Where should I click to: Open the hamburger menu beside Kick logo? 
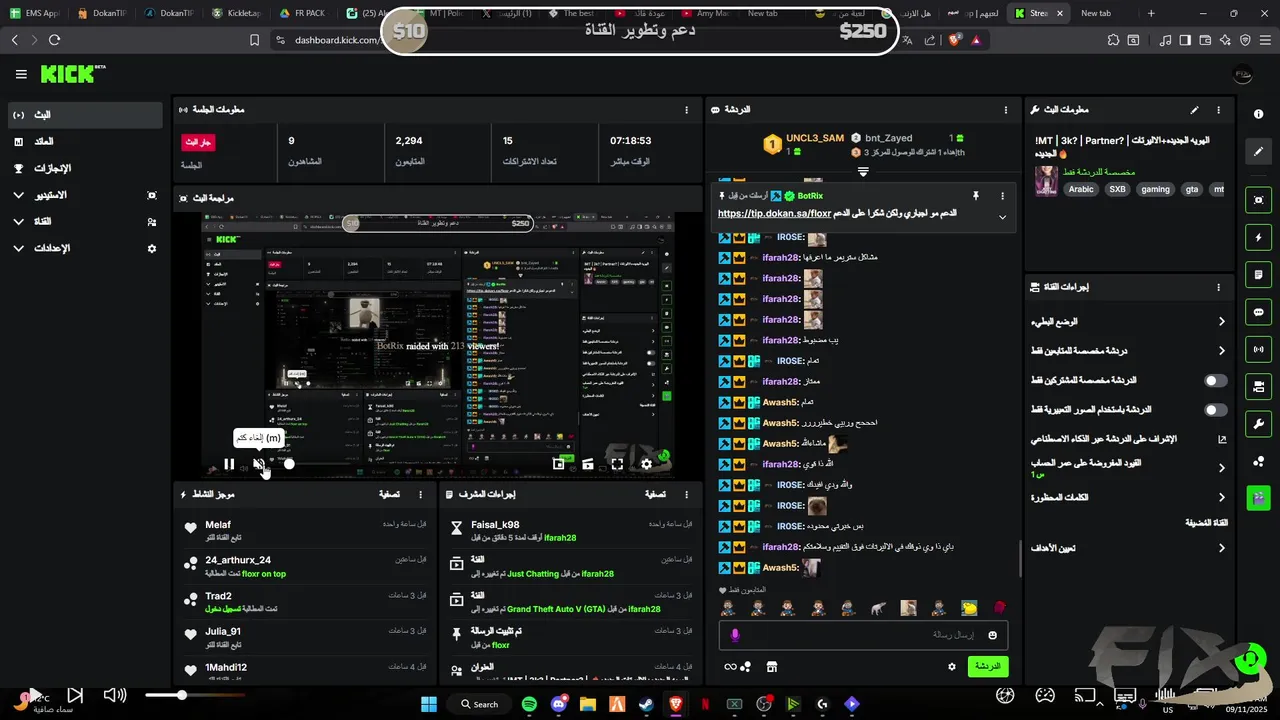pos(21,74)
